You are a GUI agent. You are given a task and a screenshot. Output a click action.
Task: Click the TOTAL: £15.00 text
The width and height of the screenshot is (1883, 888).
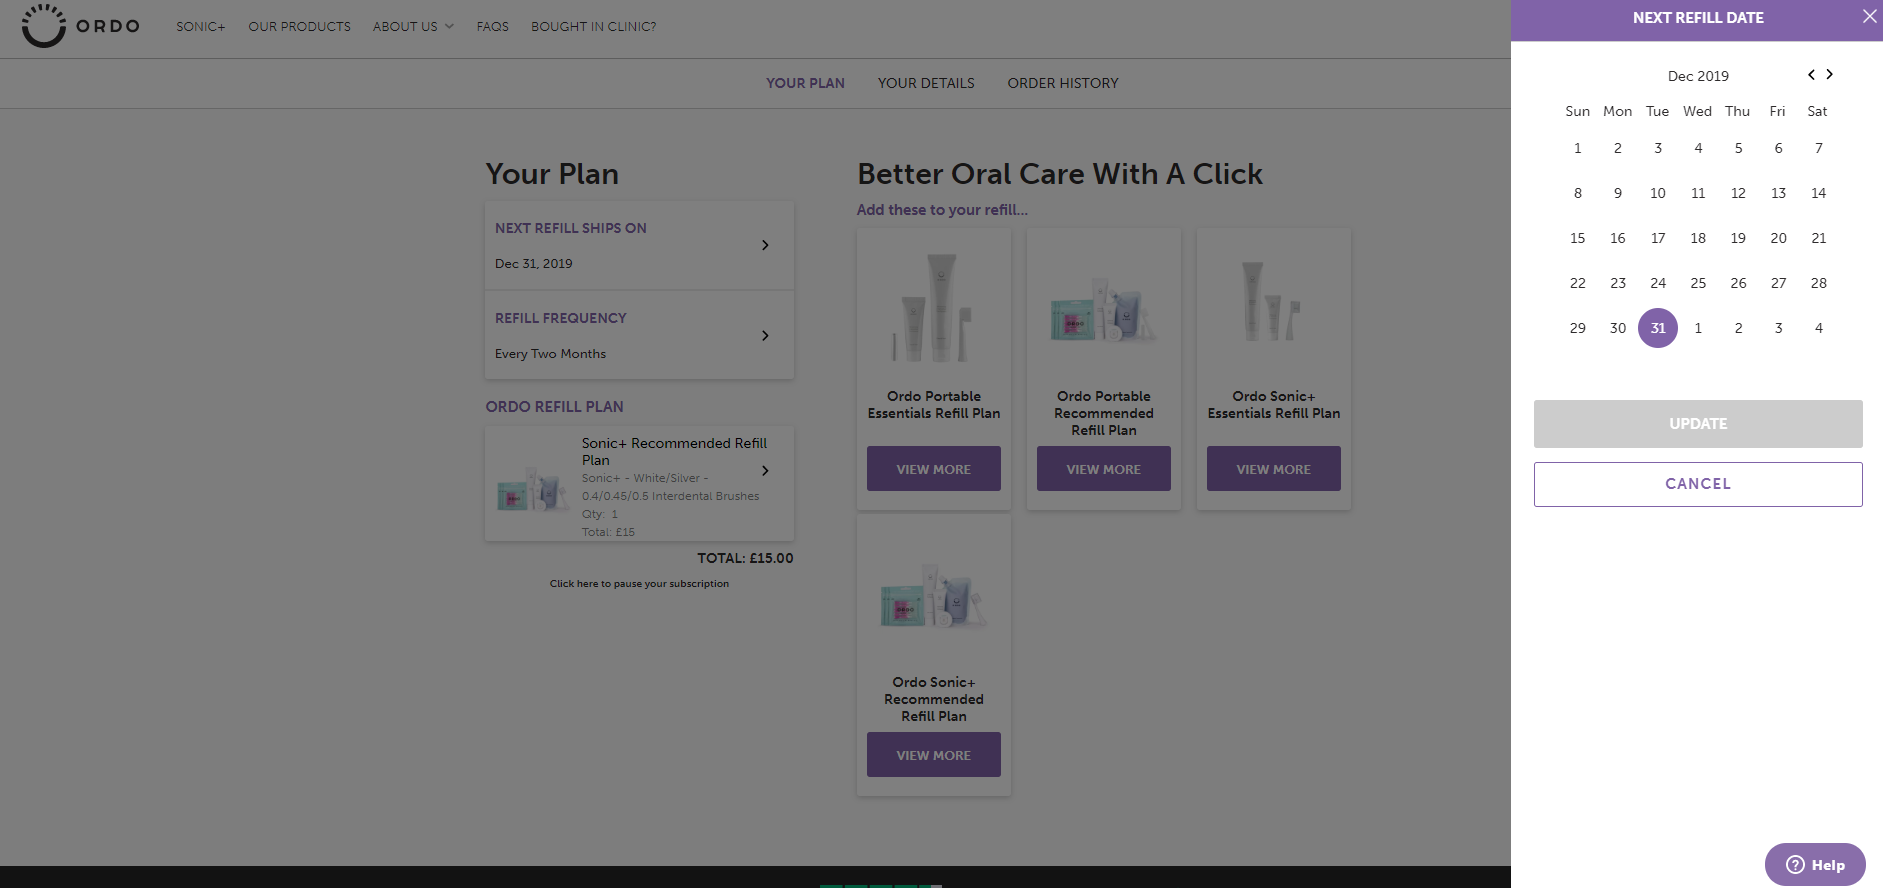(x=745, y=558)
